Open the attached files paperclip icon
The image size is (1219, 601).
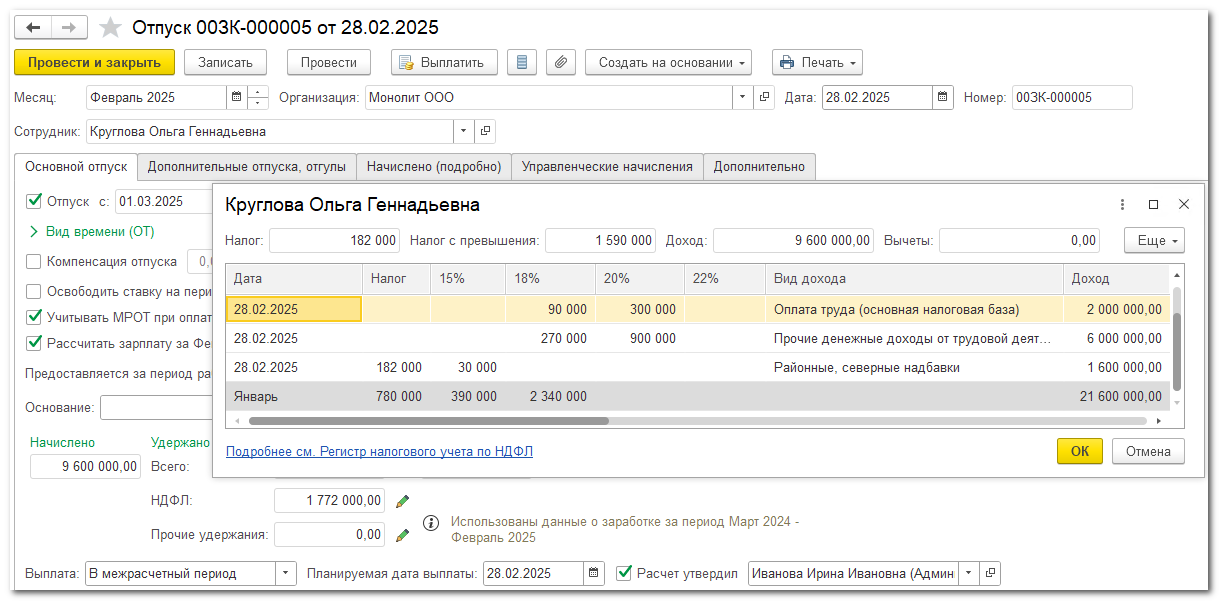tap(561, 62)
